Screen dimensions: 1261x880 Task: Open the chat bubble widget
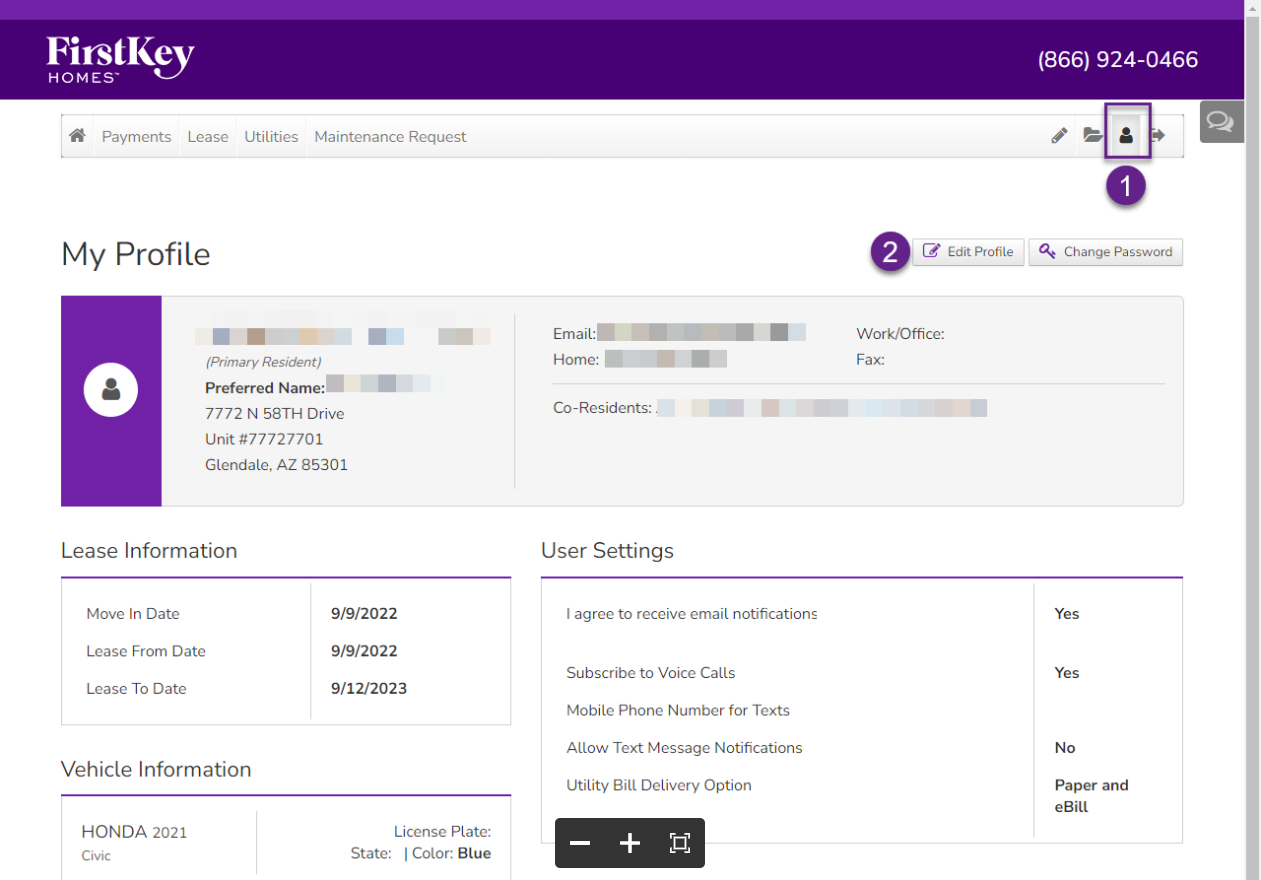(x=1220, y=121)
